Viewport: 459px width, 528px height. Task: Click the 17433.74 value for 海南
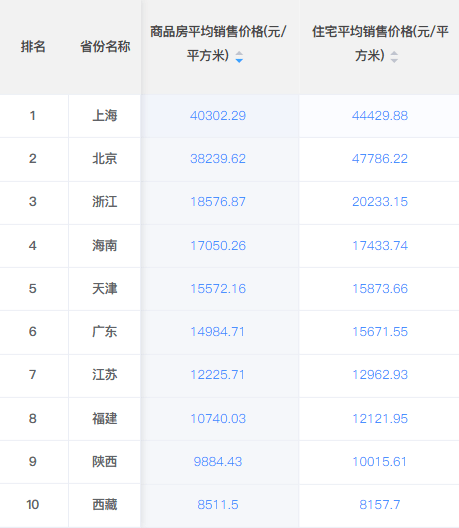pos(380,245)
